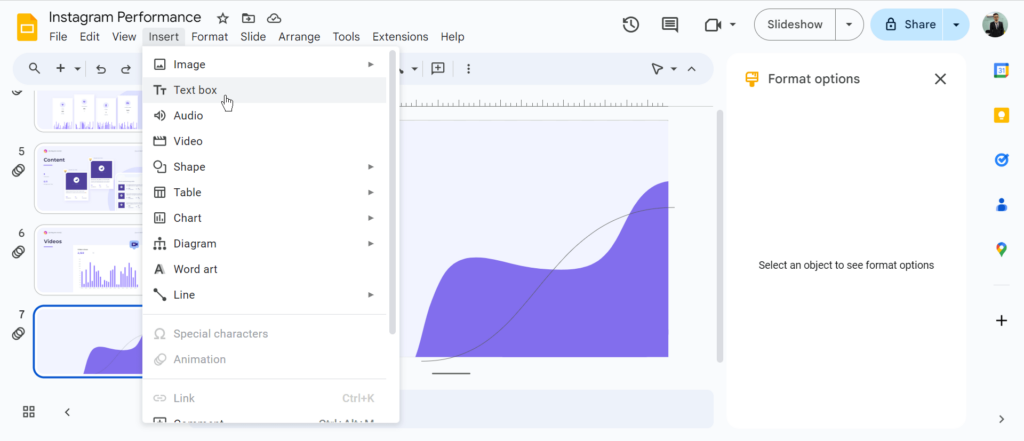Open Google Calendar in side panel
The image size is (1024, 441).
point(1001,70)
